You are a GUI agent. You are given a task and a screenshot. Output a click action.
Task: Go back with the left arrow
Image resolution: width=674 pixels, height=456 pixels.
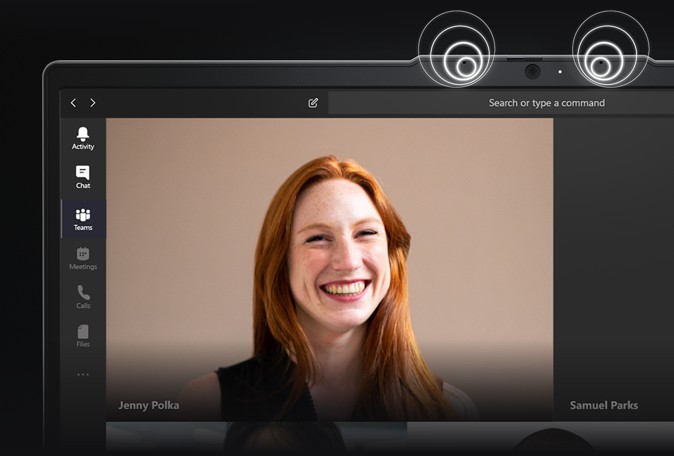pos(73,103)
